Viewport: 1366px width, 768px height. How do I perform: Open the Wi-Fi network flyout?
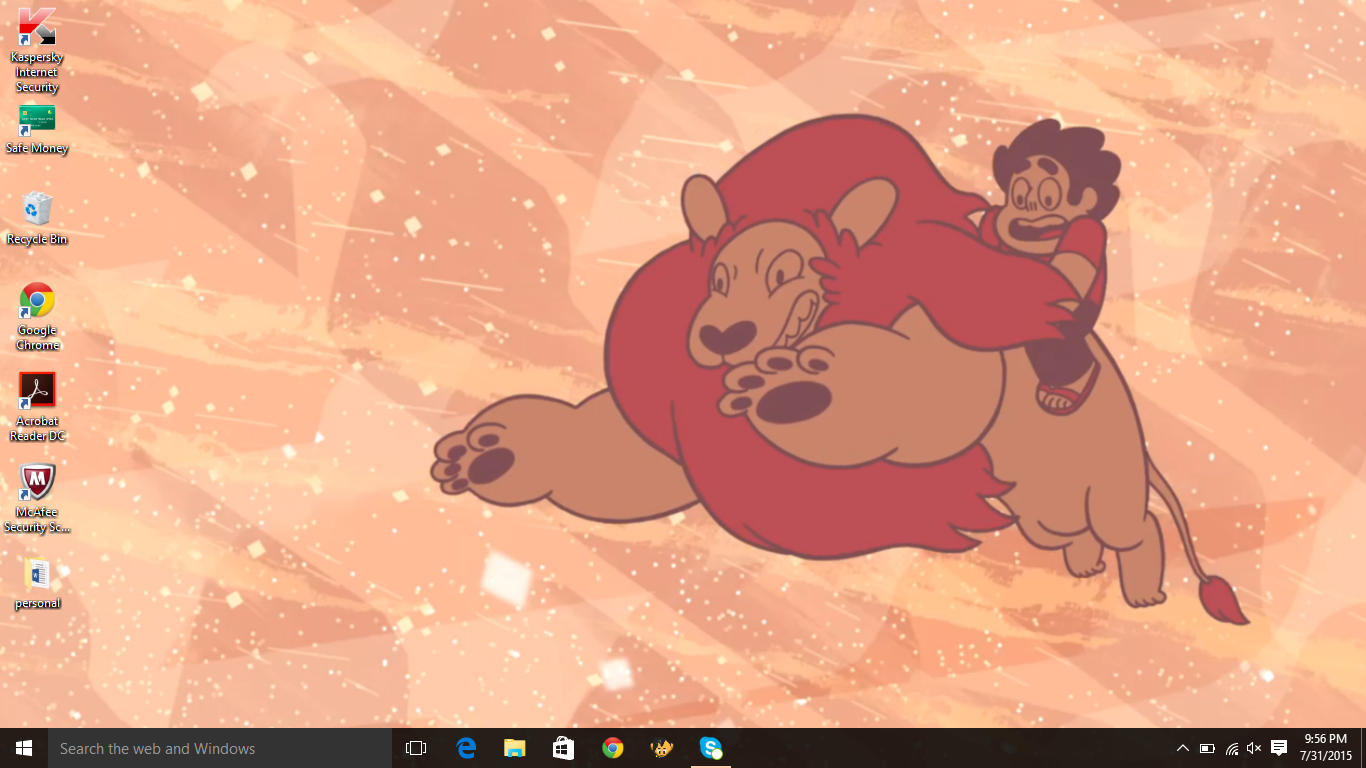[1231, 748]
